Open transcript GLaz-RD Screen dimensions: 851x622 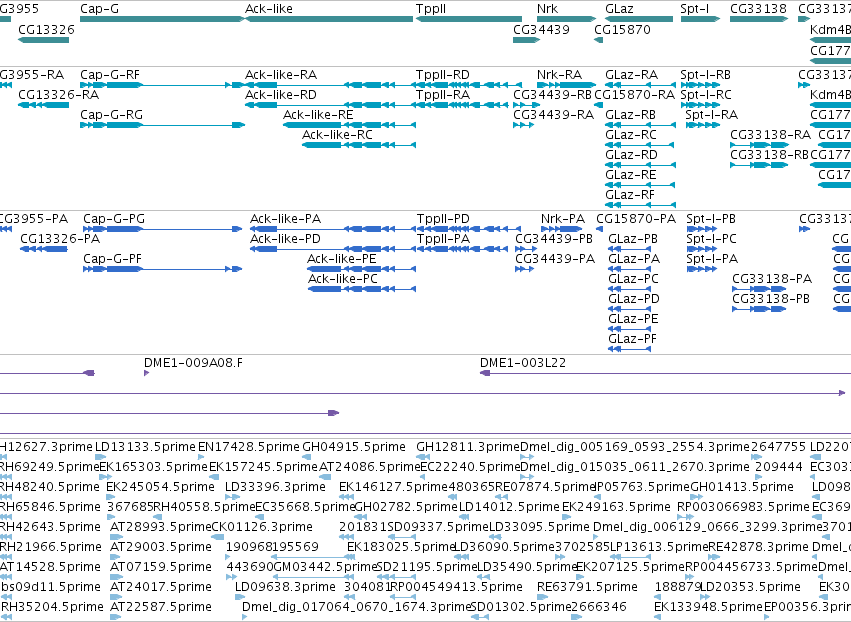(x=640, y=165)
